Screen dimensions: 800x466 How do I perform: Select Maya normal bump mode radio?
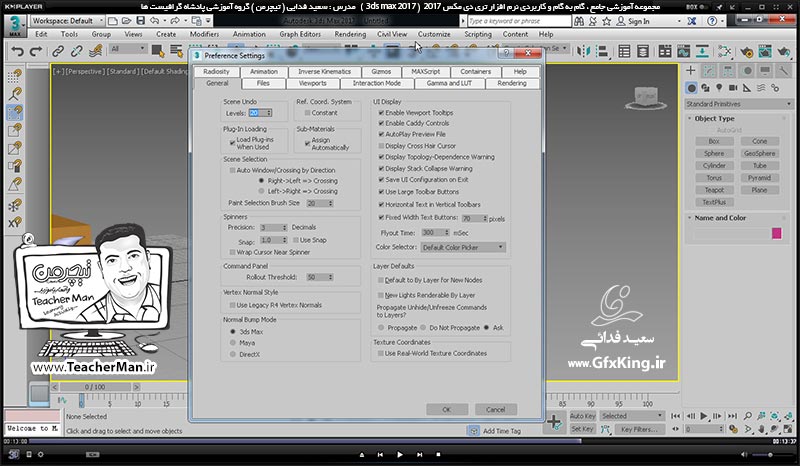pyautogui.click(x=233, y=343)
